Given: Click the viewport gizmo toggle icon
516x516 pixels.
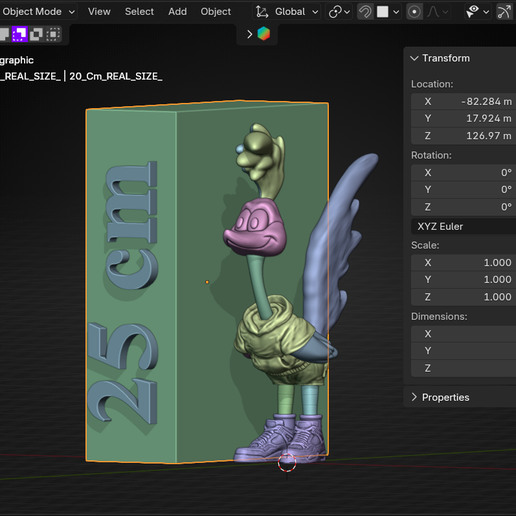Looking at the screenshot, I should tap(504, 12).
